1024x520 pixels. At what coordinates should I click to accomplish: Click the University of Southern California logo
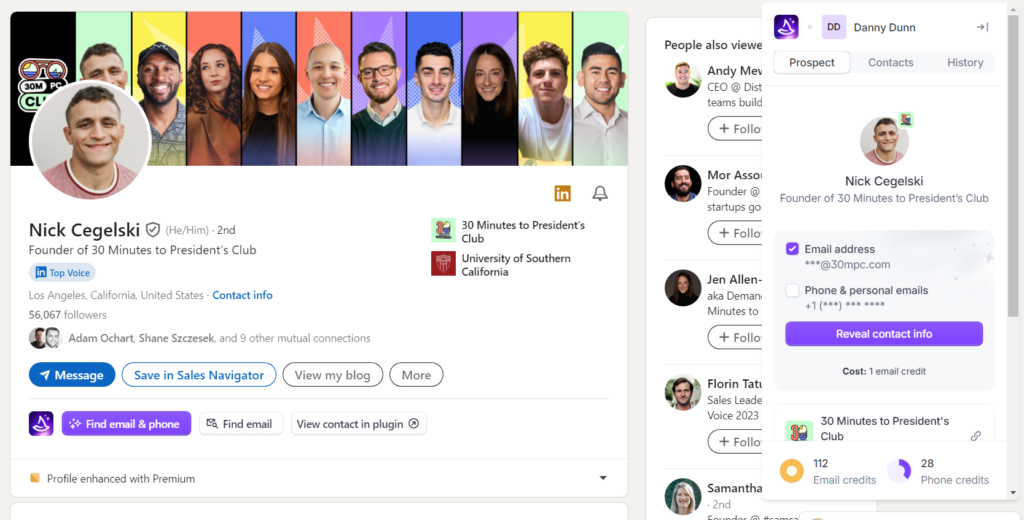(443, 264)
